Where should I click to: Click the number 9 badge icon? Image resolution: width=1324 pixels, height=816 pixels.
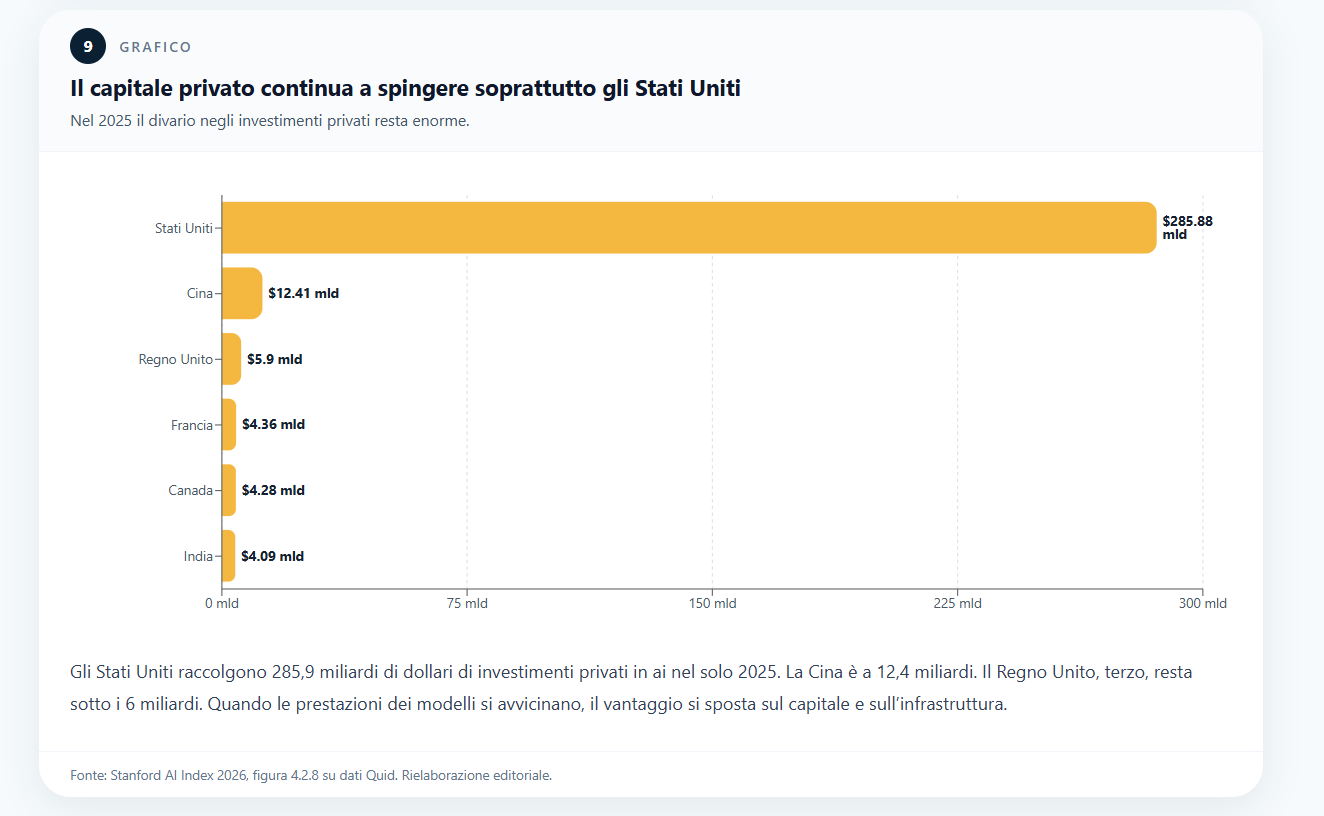coord(88,47)
